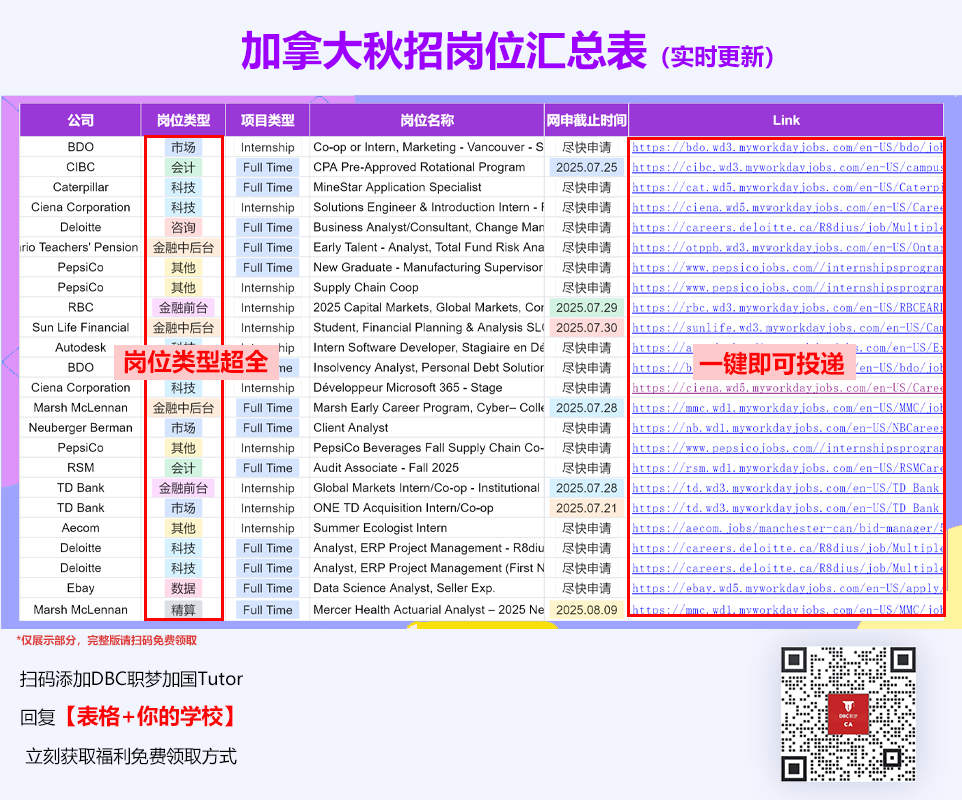Viewport: 962px width, 800px height.
Task: Click the 金融前台 tag in the RBC row
Action: point(183,308)
